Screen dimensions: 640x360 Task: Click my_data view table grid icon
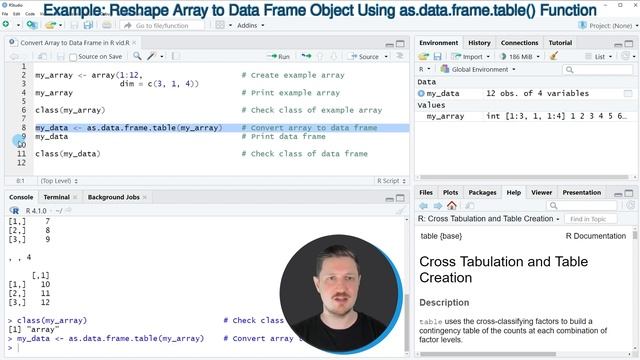(x=628, y=93)
